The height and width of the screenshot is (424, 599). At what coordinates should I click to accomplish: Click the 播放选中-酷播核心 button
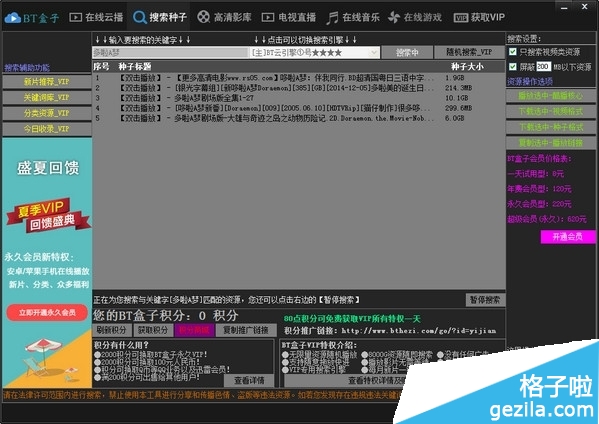550,95
